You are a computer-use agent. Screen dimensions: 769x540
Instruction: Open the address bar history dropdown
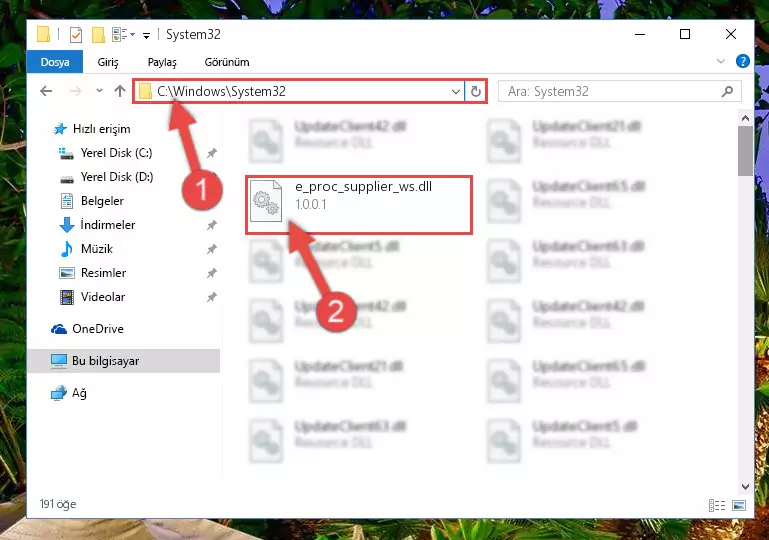click(456, 92)
